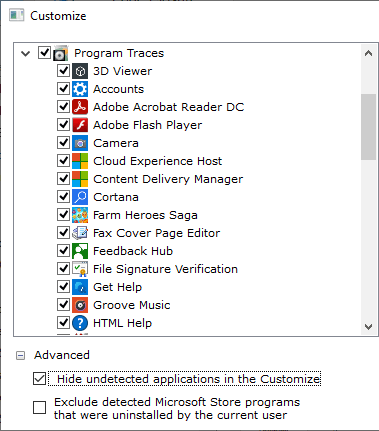Click the Adobe Acrobat Reader DC icon
The height and width of the screenshot is (431, 379).
click(80, 107)
